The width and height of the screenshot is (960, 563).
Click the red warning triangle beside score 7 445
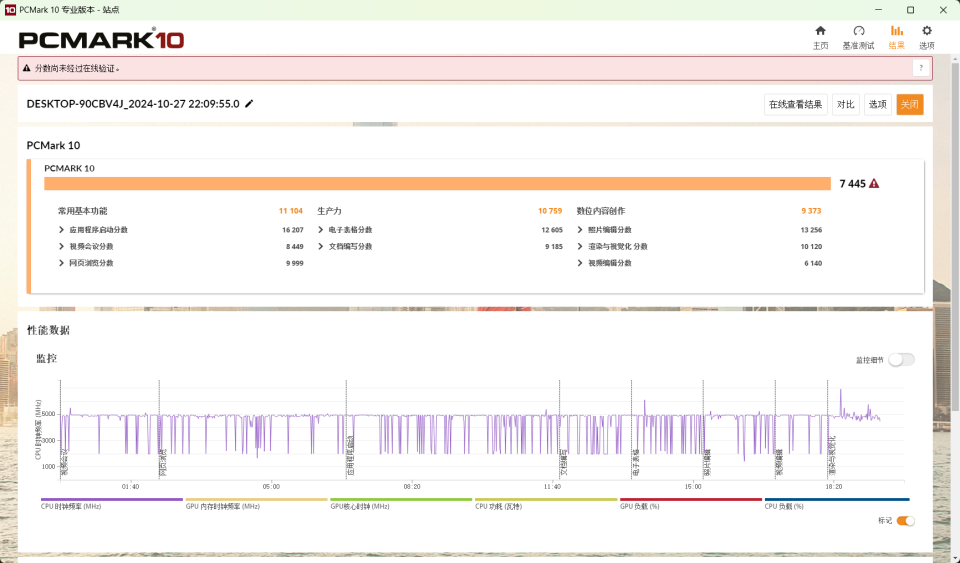(x=874, y=184)
